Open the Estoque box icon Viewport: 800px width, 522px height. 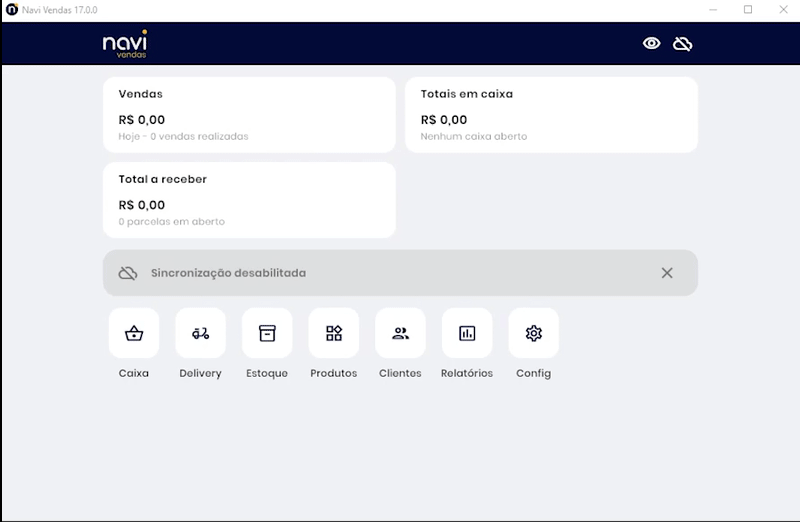(x=267, y=333)
